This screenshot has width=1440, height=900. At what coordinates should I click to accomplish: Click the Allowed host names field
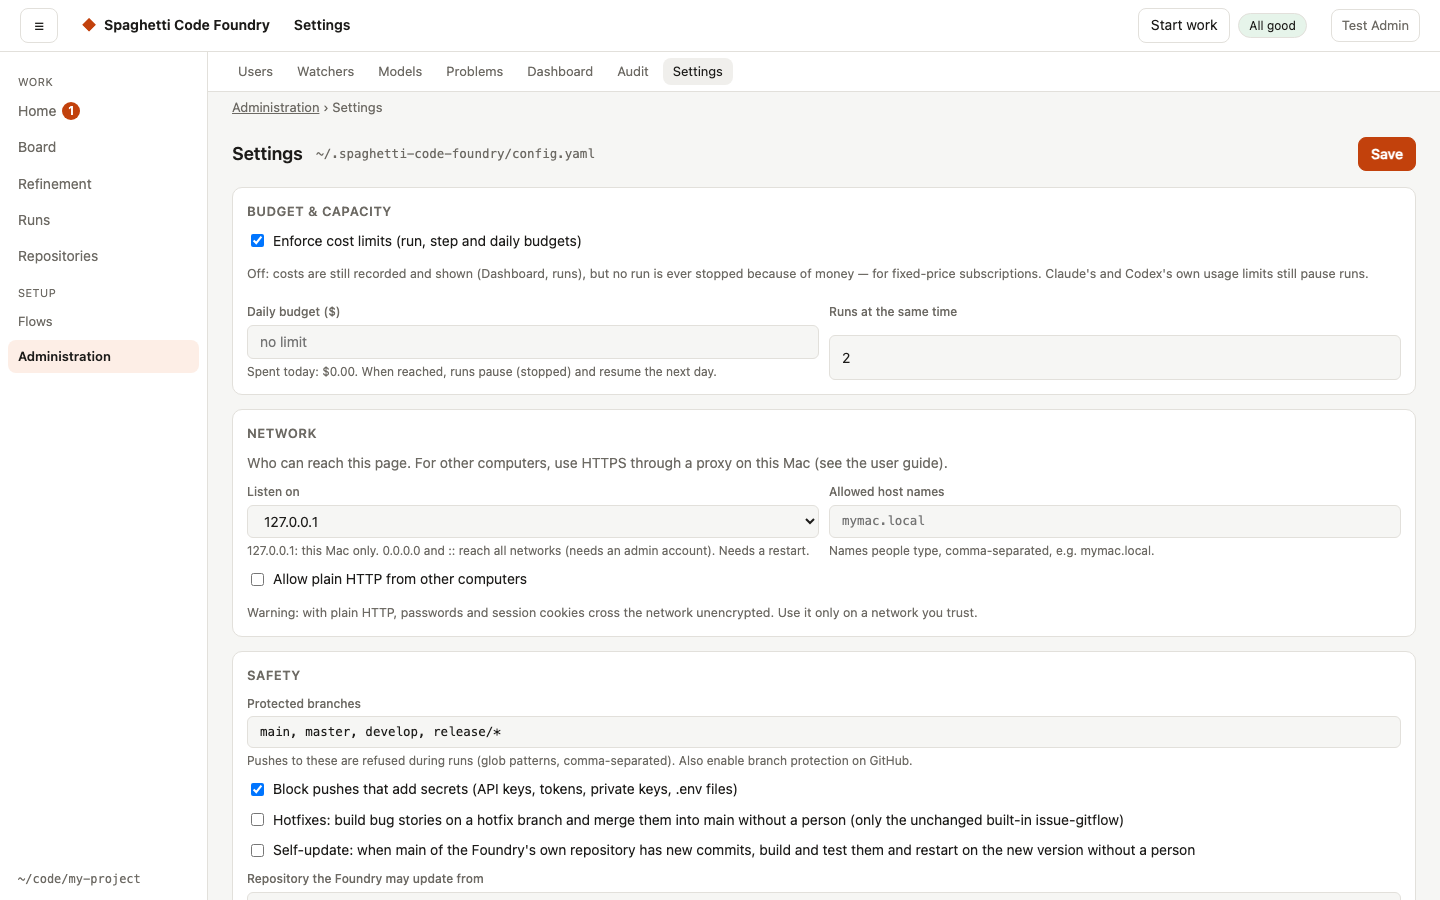point(1115,522)
